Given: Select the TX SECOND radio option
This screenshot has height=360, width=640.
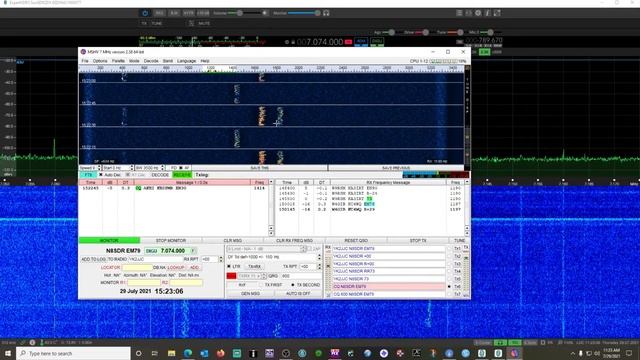Looking at the screenshot, I should point(293,285).
